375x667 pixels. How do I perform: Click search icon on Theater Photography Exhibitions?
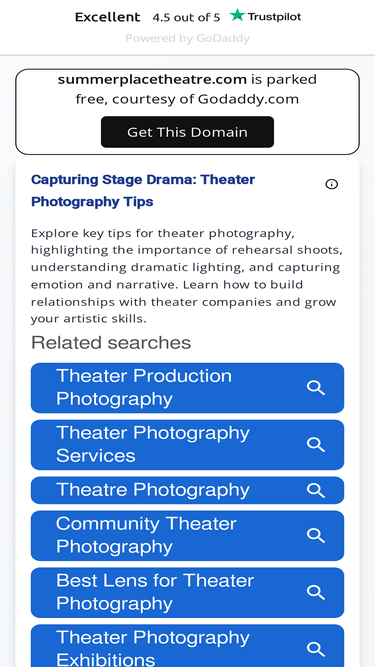coord(316,650)
